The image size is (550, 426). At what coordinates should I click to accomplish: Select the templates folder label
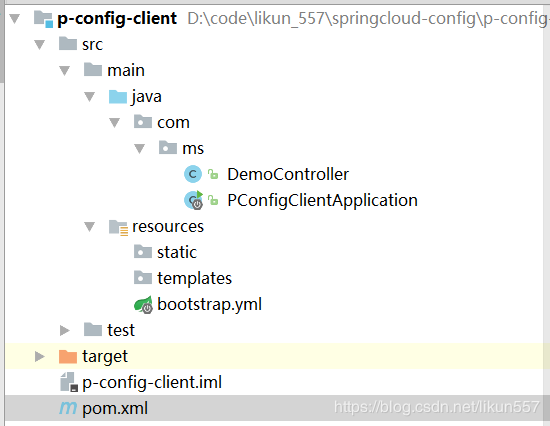[x=194, y=279]
